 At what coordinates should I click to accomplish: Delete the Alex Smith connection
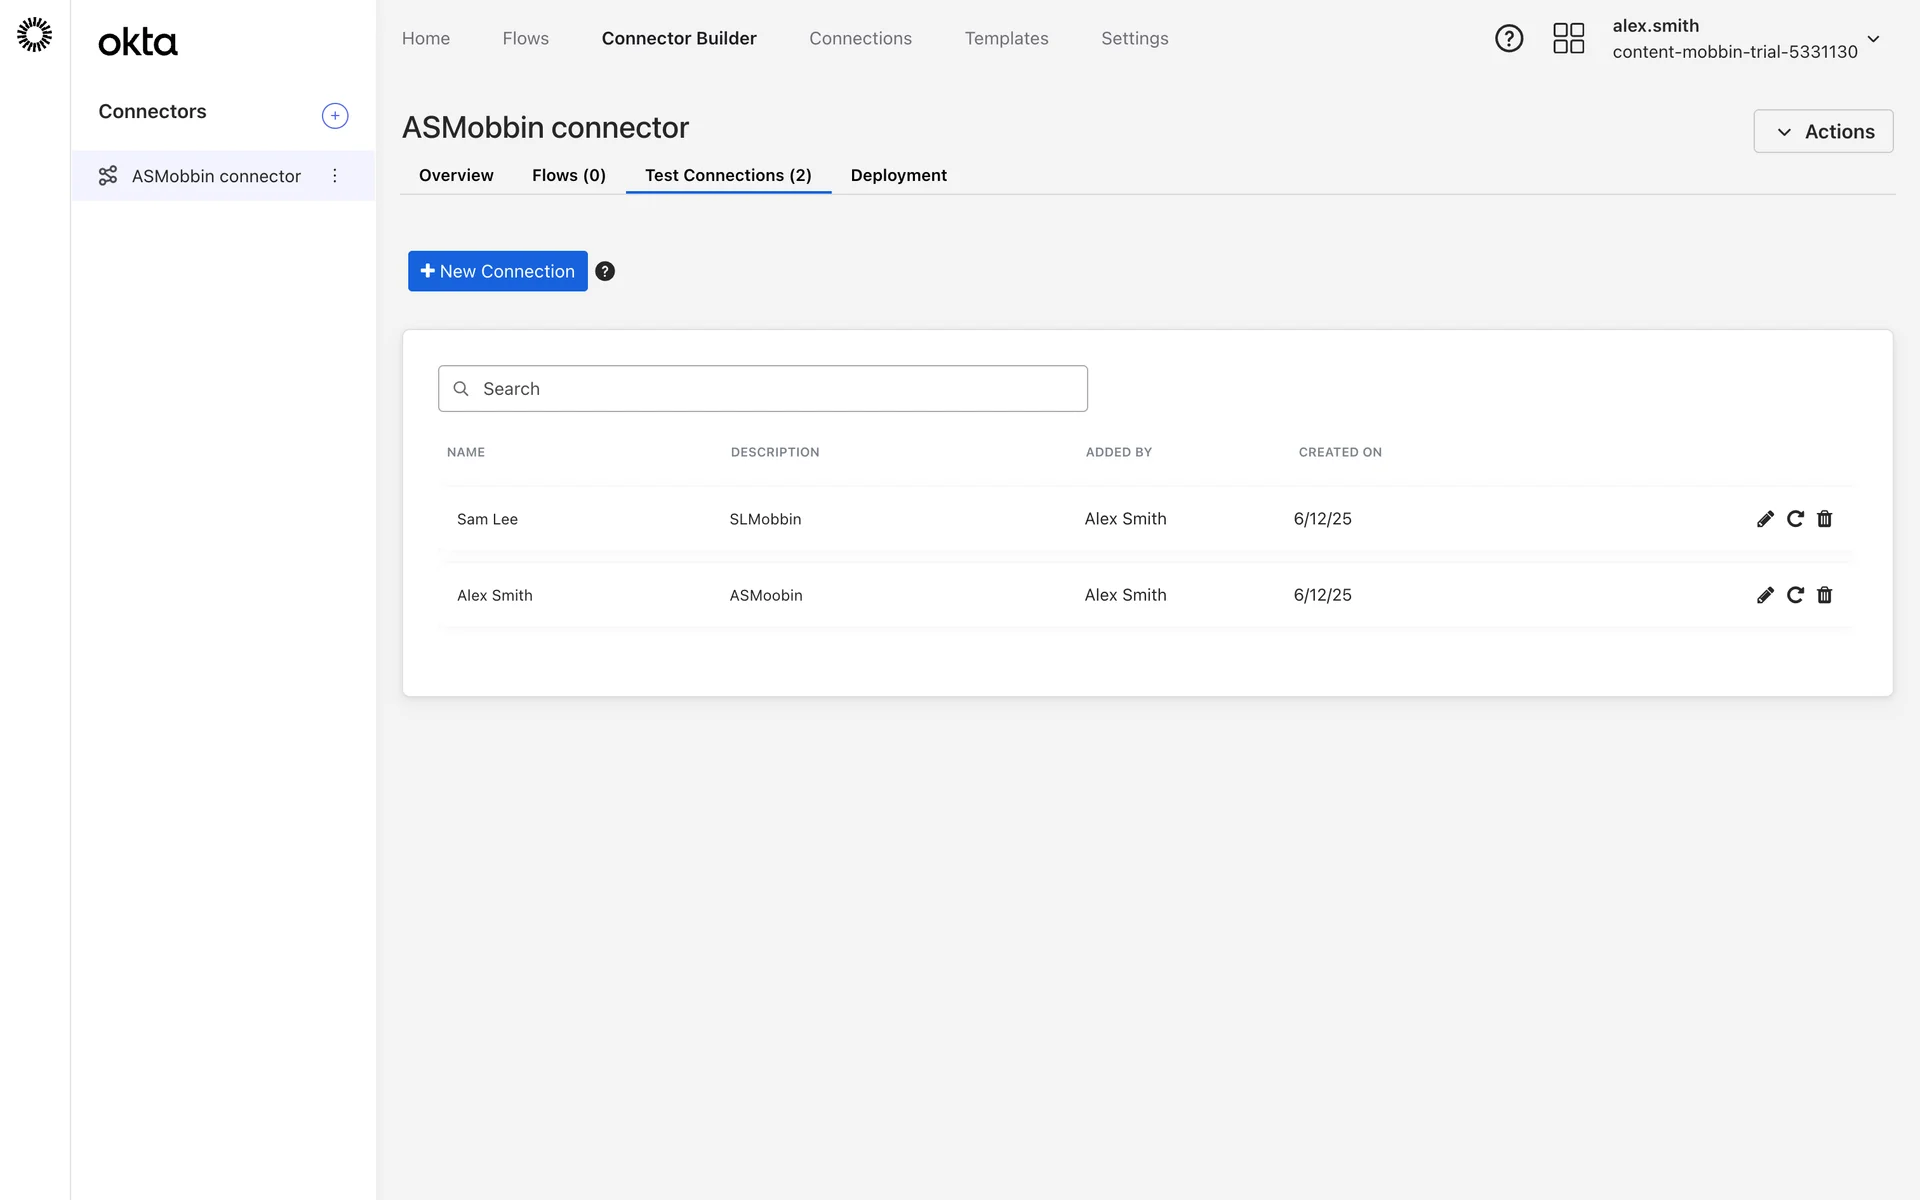click(x=1824, y=595)
